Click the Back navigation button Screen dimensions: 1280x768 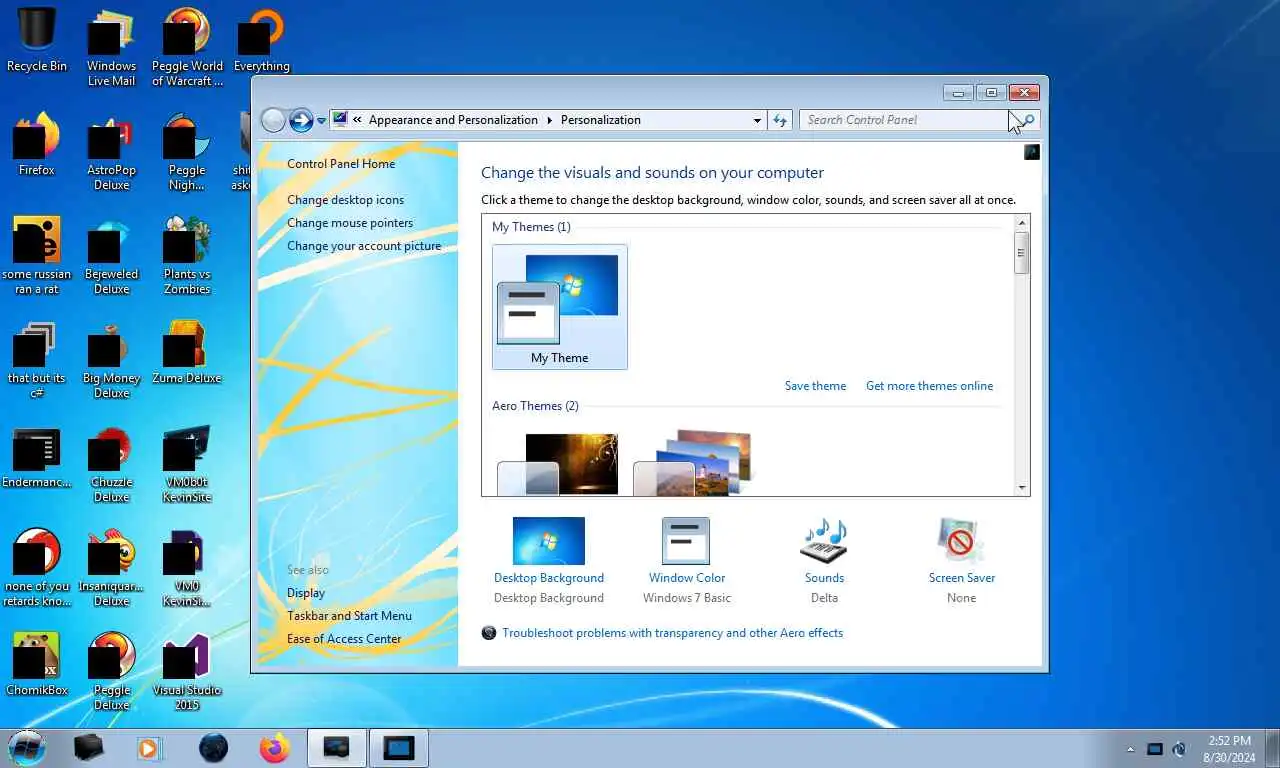pyautogui.click(x=273, y=120)
